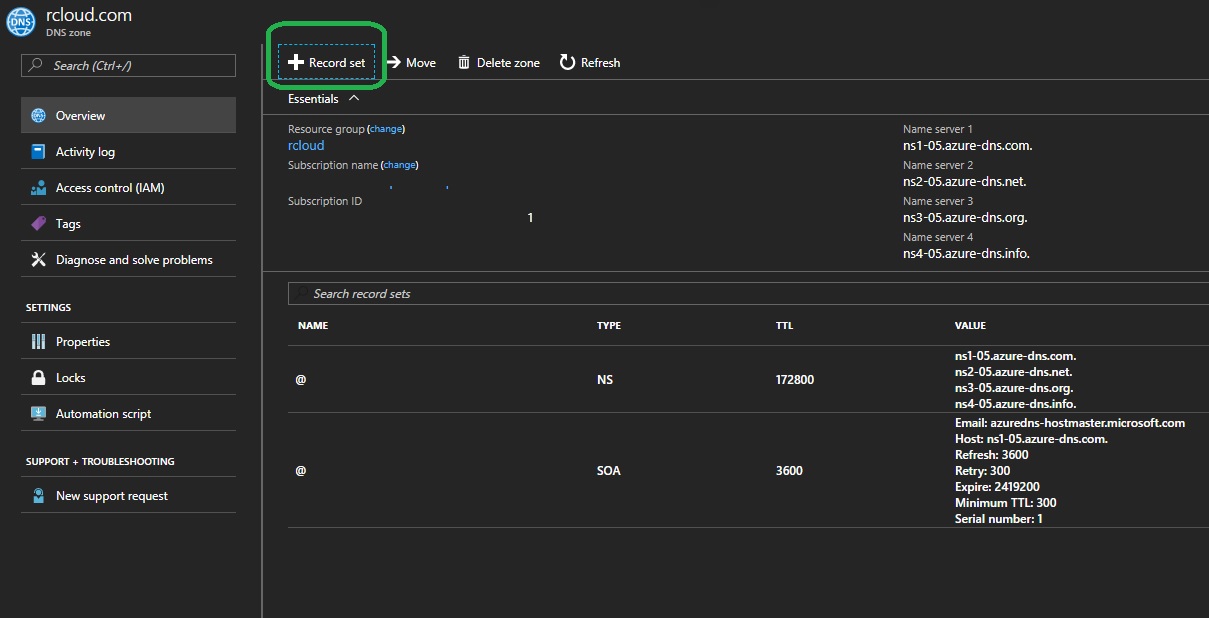The height and width of the screenshot is (618, 1209).
Task: Click the Properties bars icon
Action: (39, 342)
